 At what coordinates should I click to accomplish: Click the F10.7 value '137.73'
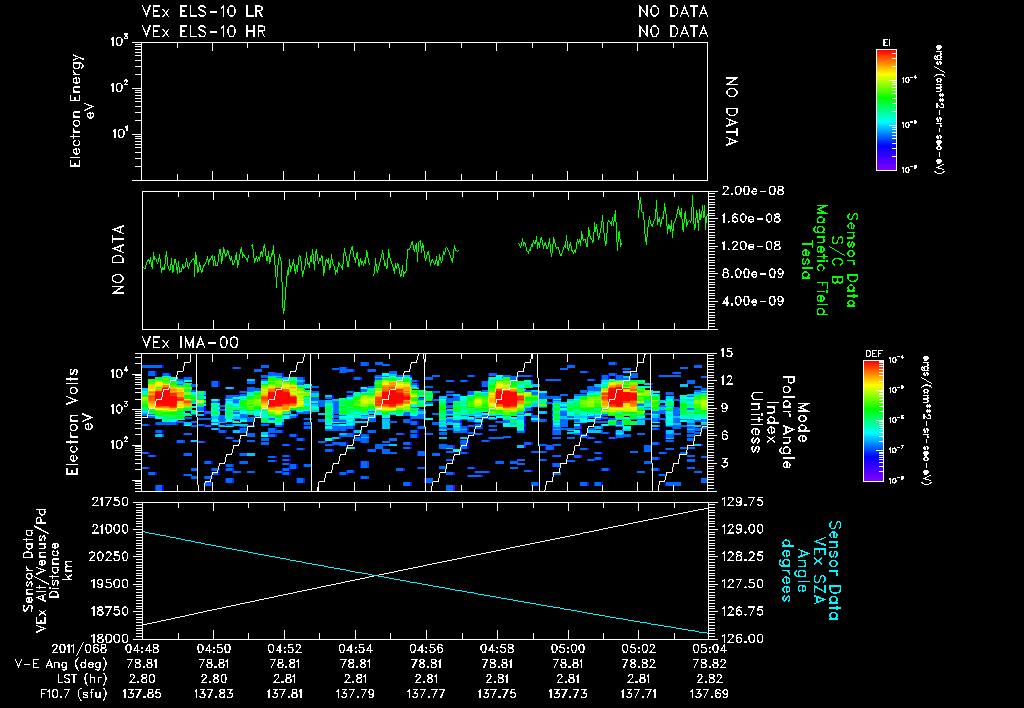point(568,694)
